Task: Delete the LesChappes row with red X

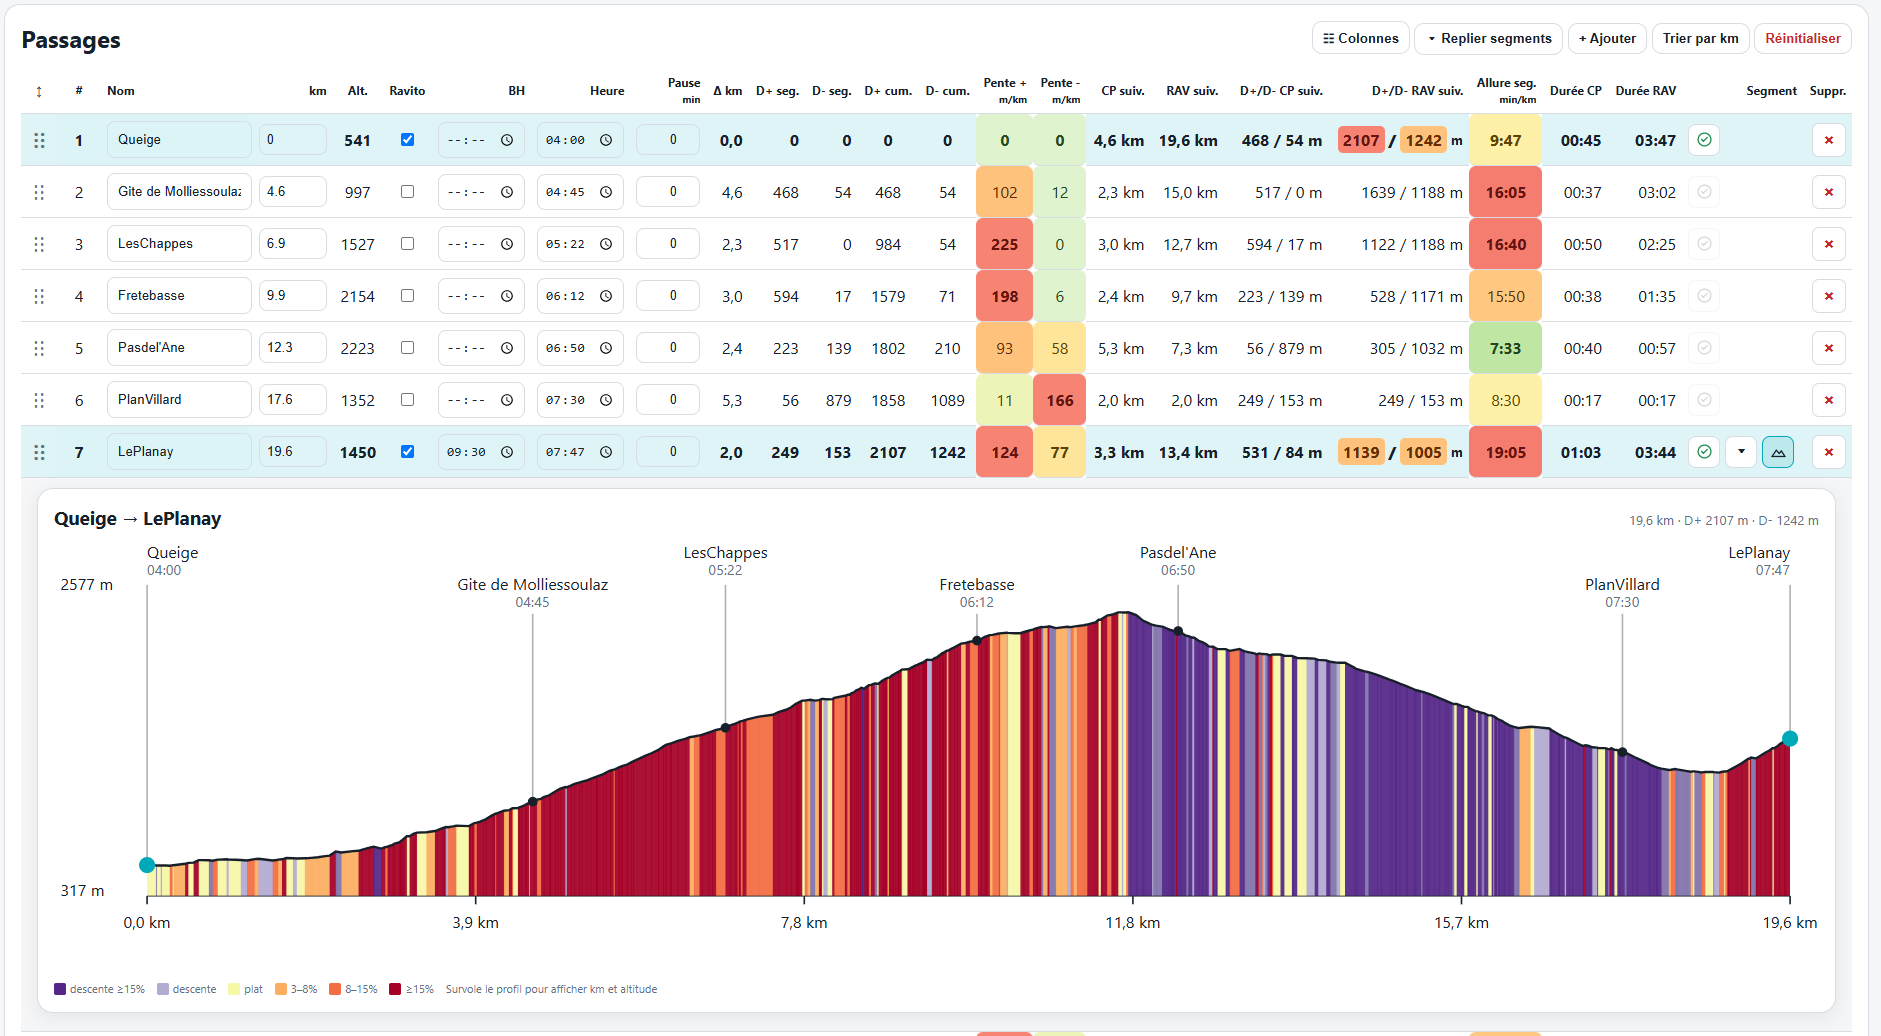Action: (x=1828, y=244)
